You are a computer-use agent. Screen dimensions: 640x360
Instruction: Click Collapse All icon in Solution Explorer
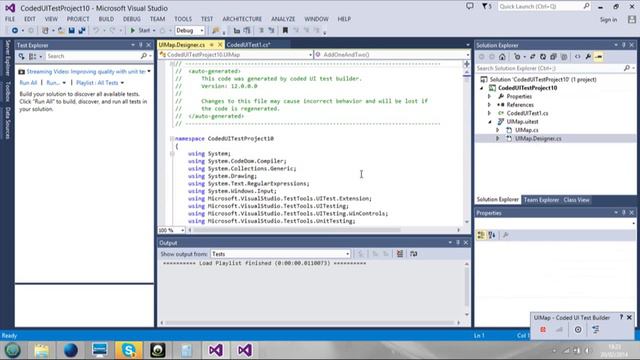click(553, 57)
